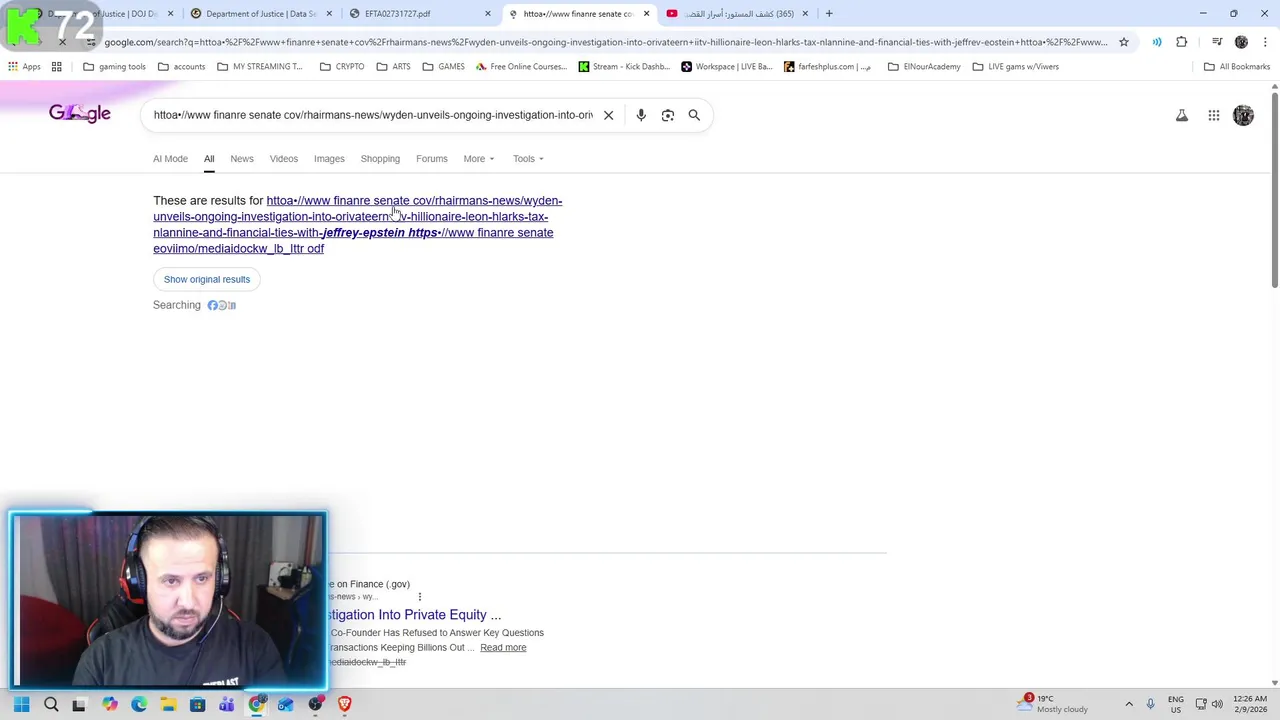Select the Forums results tab

point(432,159)
